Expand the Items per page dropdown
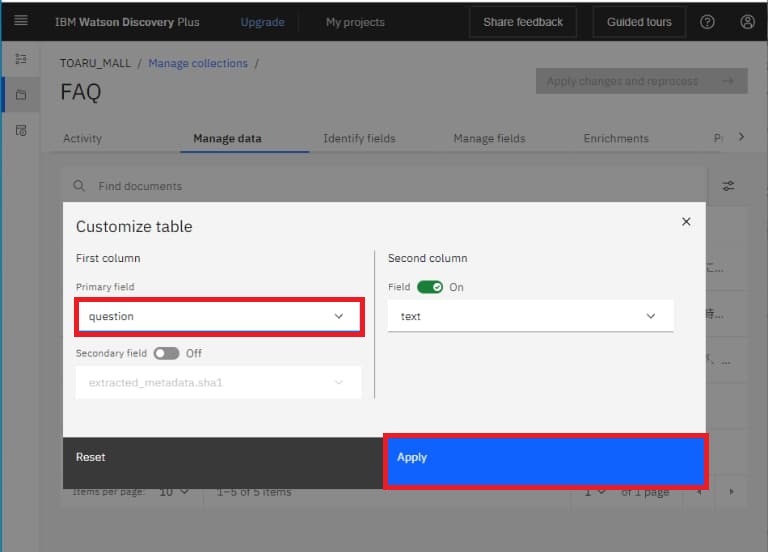Screen dimensions: 768x552 [x=174, y=492]
